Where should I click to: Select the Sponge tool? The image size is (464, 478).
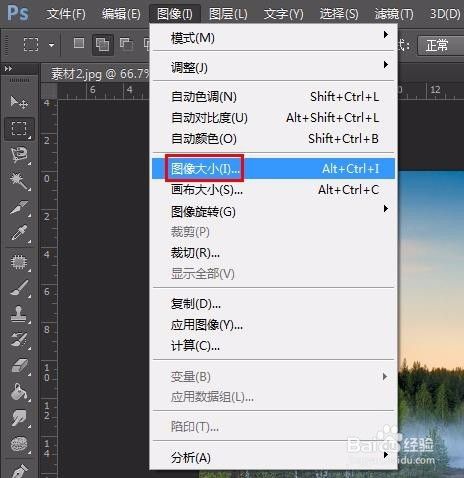point(19,444)
